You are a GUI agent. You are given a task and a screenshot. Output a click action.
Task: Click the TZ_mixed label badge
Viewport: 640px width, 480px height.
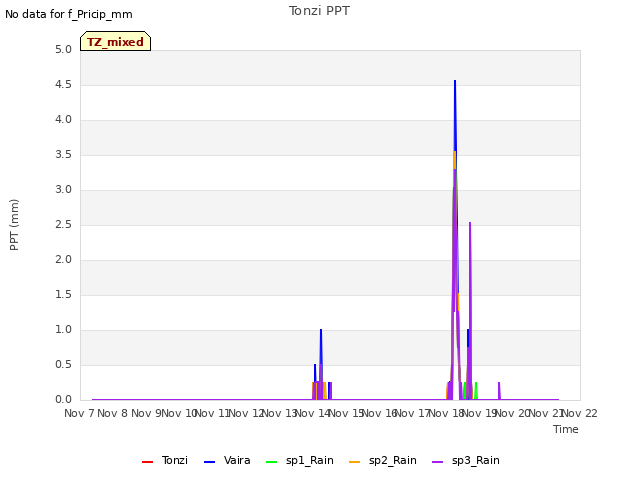[116, 41]
